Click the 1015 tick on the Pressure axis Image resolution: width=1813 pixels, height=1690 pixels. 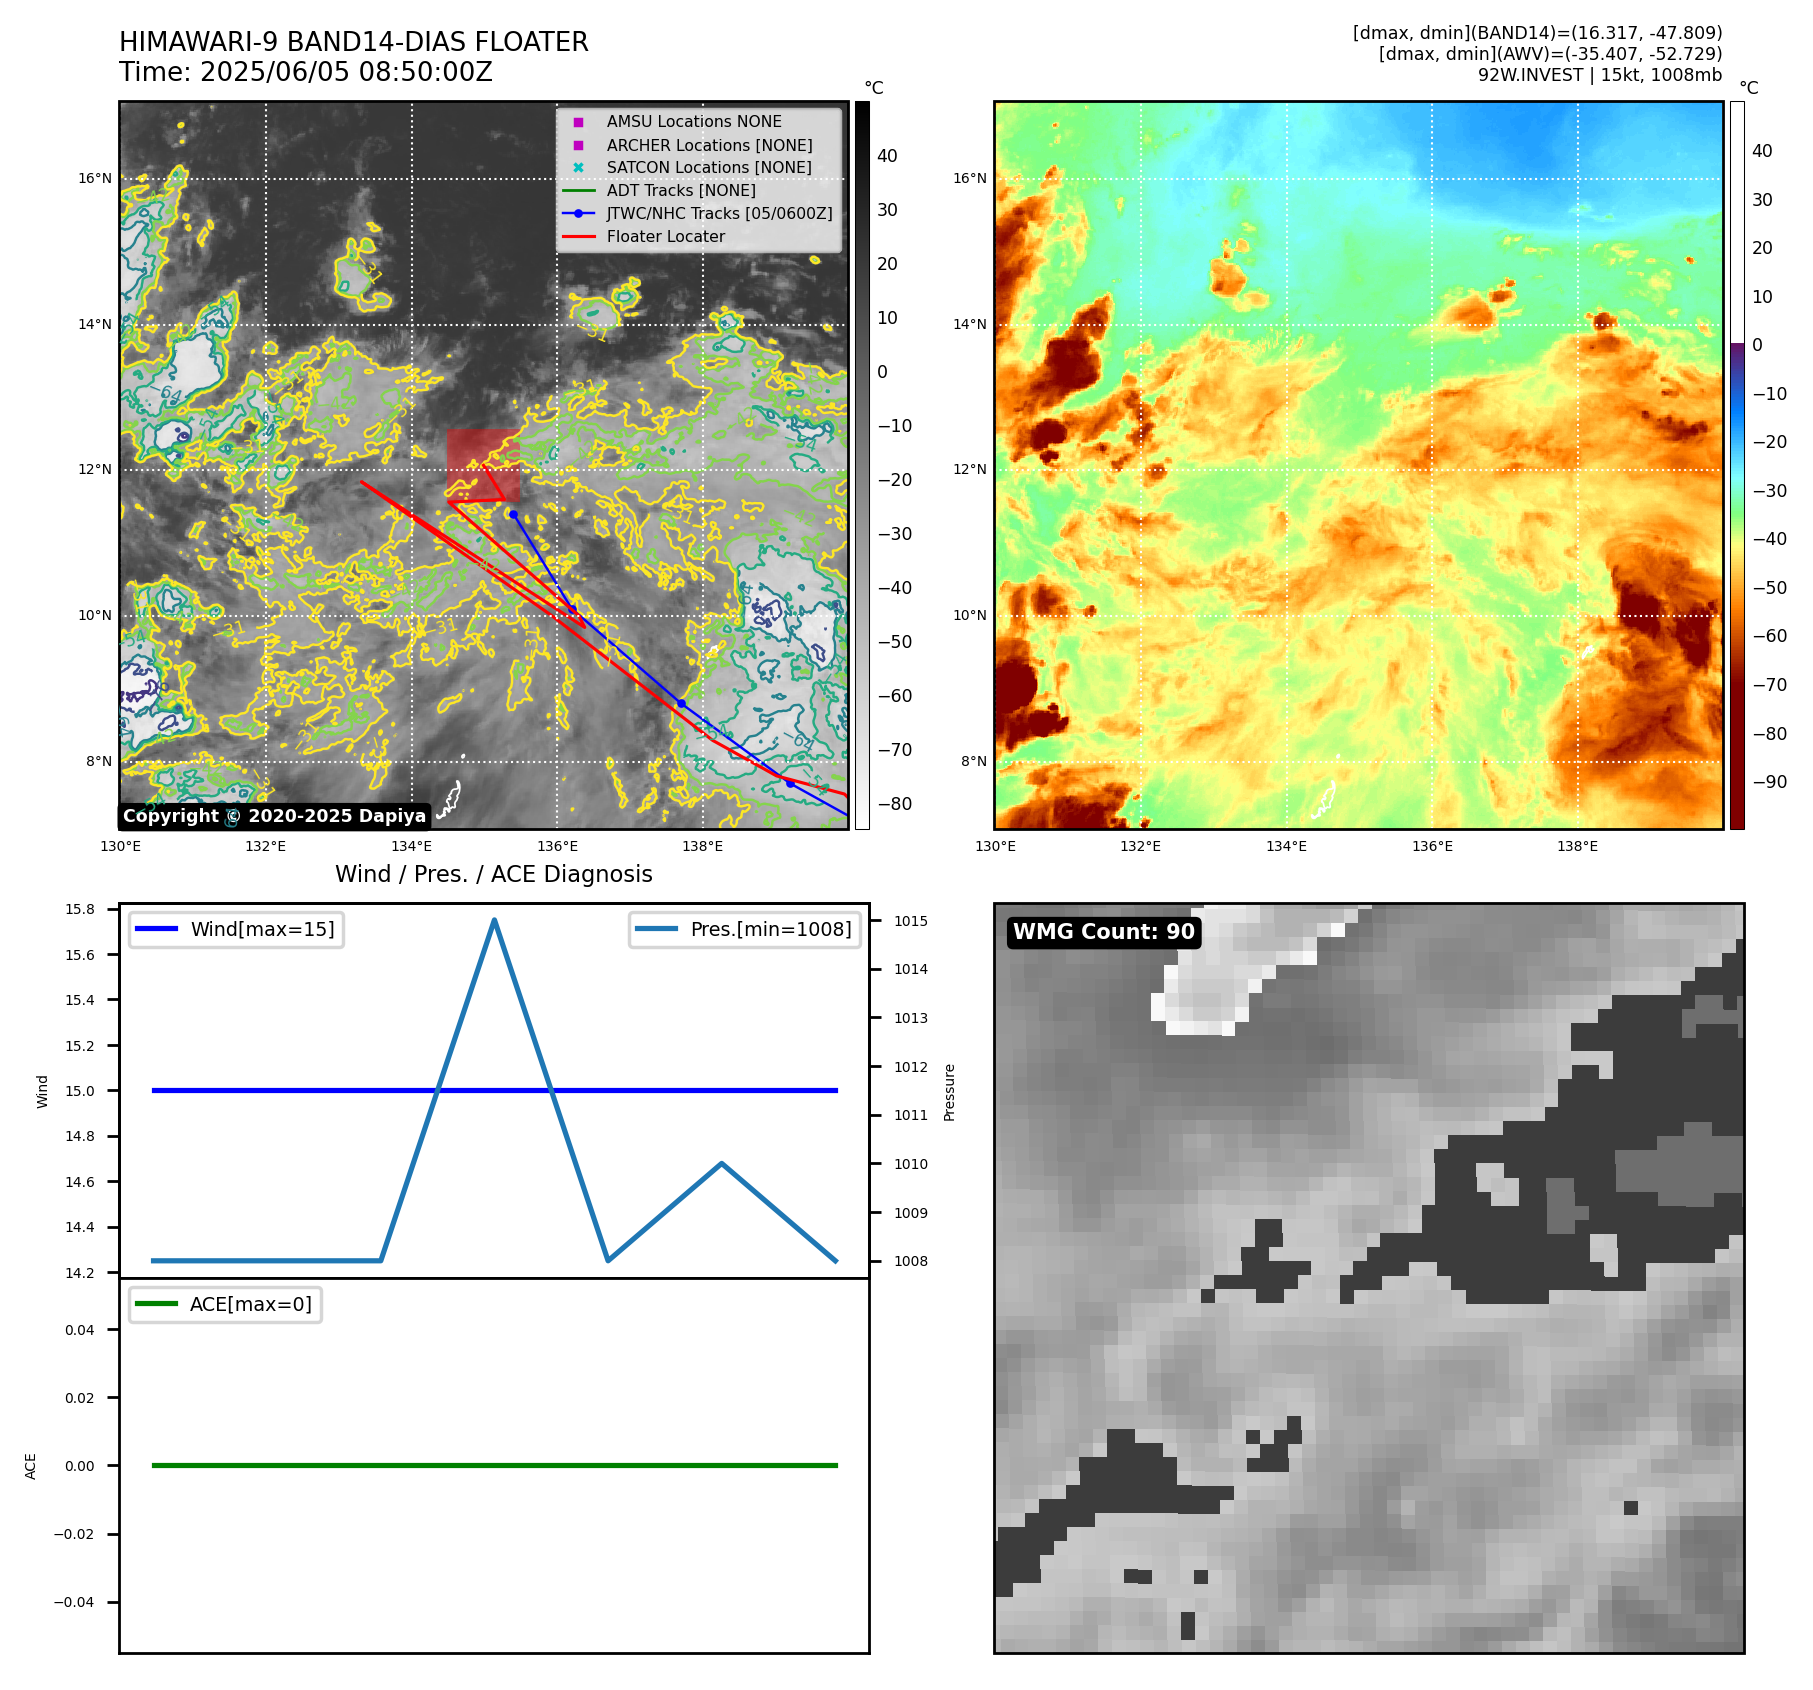coord(910,921)
